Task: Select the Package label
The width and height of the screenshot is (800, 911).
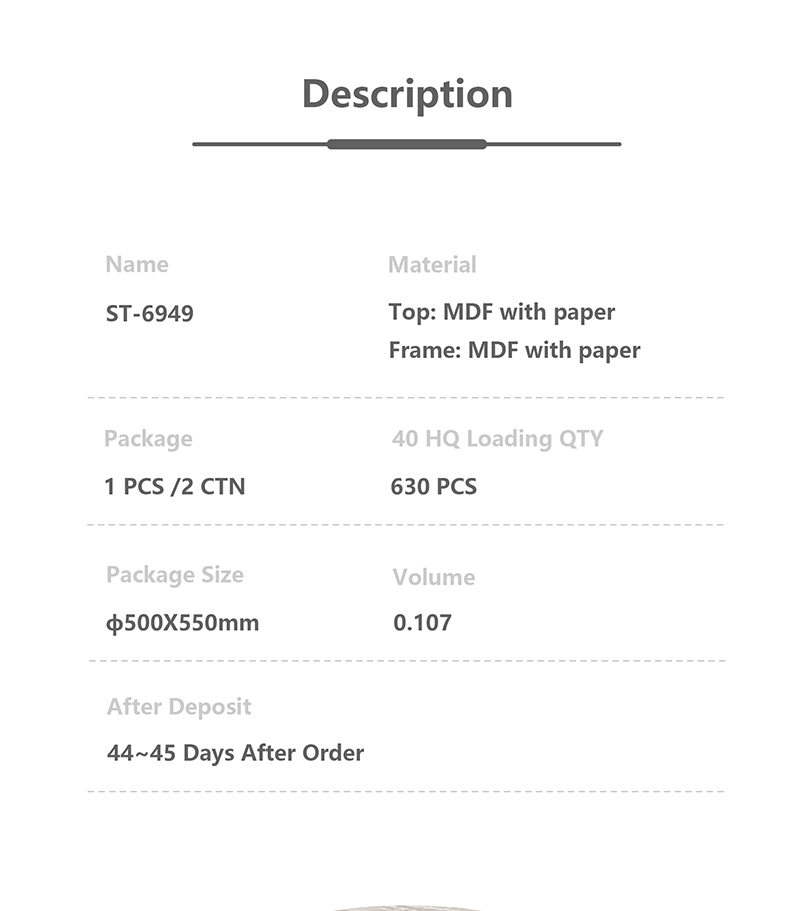Action: tap(148, 439)
